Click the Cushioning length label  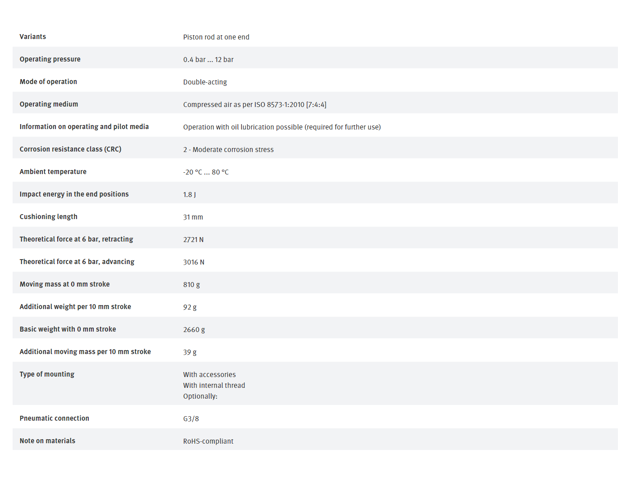(48, 217)
